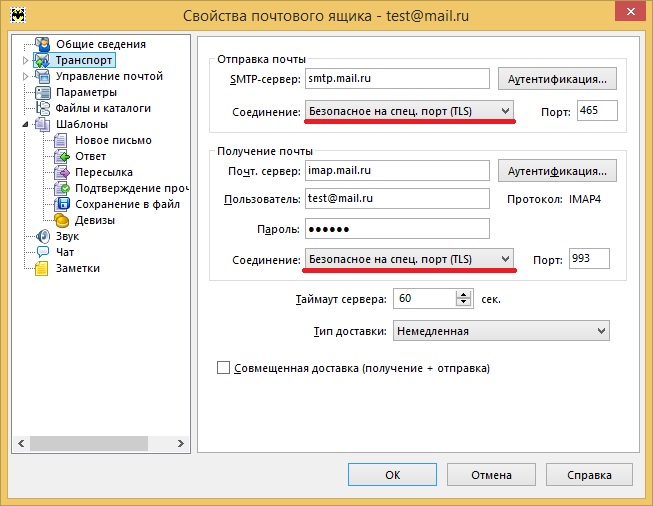This screenshot has width=653, height=506.
Task: Open SMTP Аутентификация settings button
Action: 557,79
